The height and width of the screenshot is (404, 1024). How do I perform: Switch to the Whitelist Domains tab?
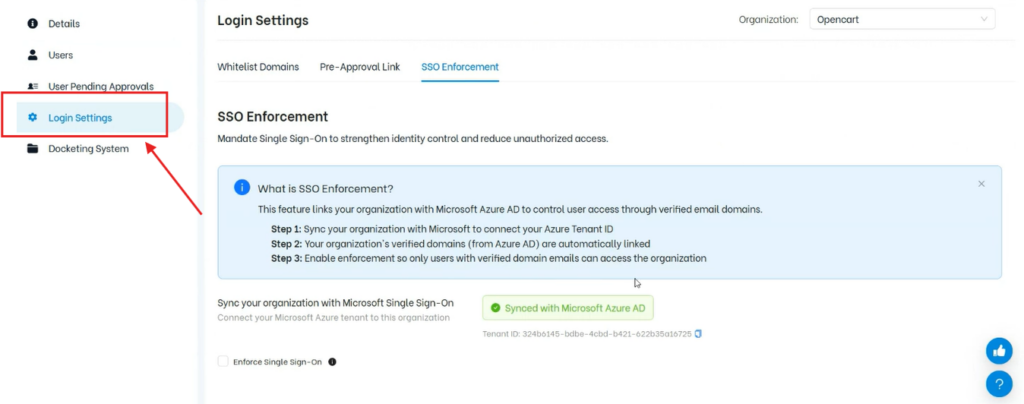(x=258, y=67)
